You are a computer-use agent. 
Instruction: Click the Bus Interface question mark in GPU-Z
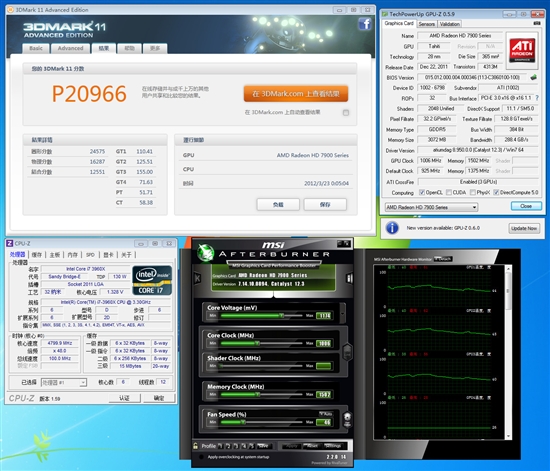pyautogui.click(x=537, y=98)
